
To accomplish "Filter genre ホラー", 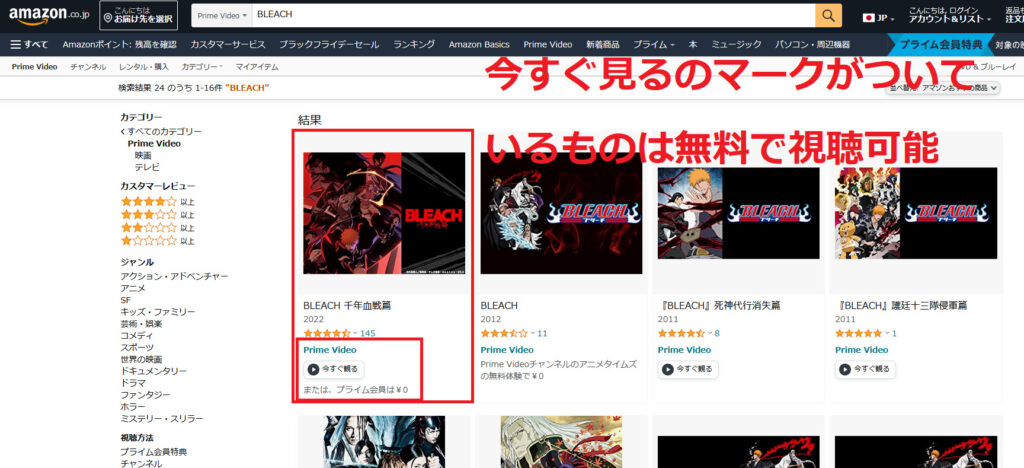I will 133,407.
